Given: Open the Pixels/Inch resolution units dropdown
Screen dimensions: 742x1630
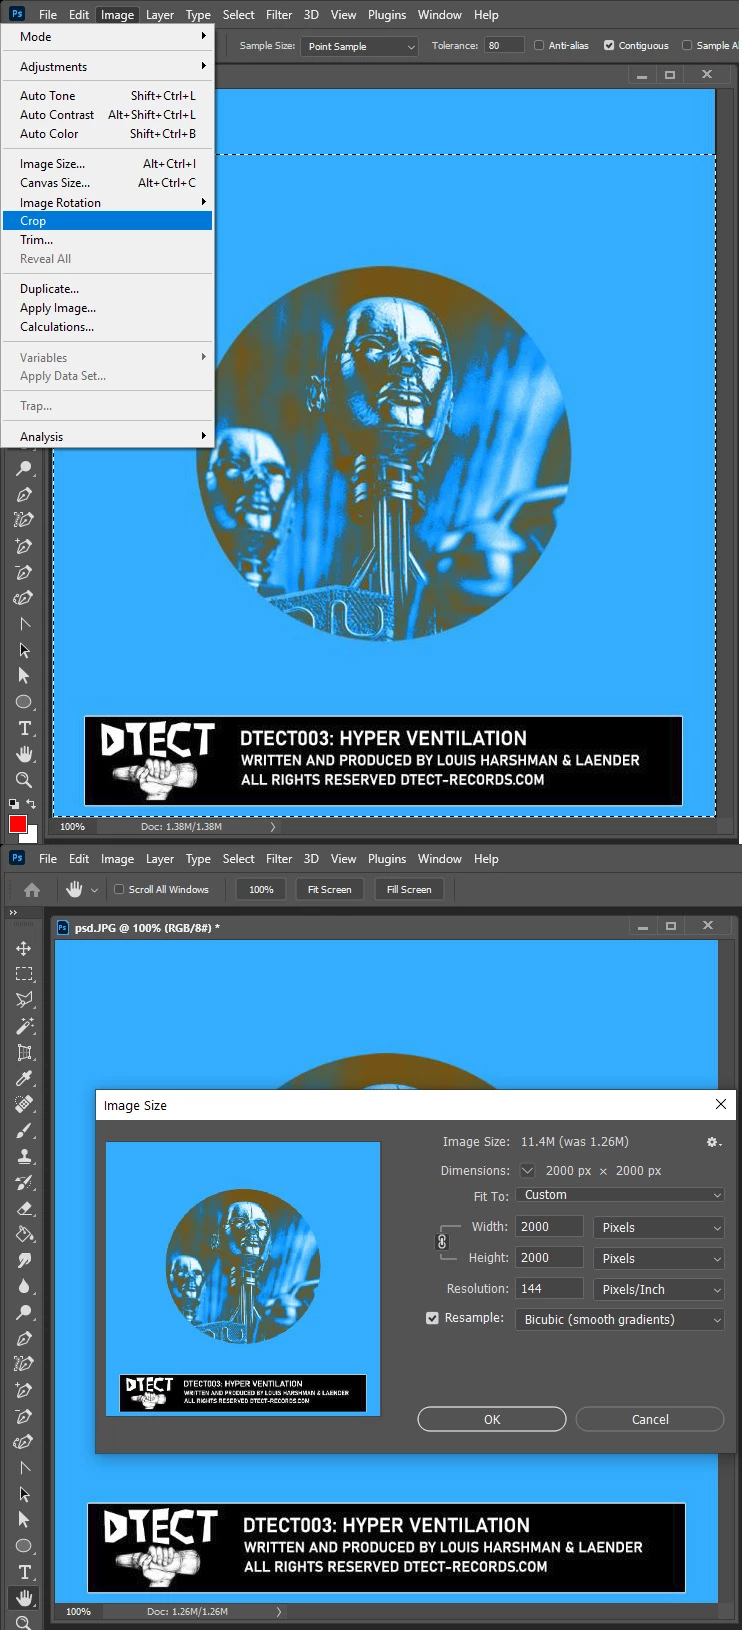Looking at the screenshot, I should (659, 1289).
